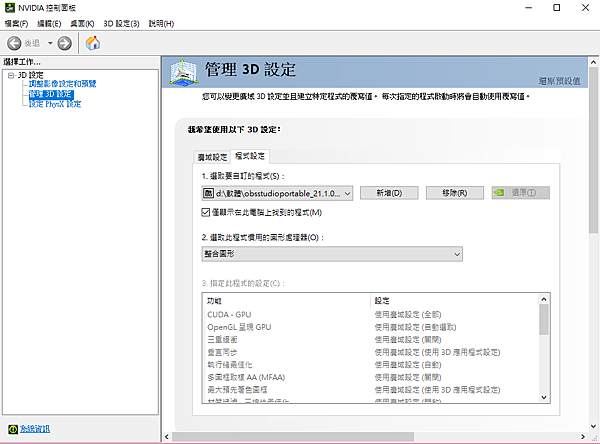Maximize the NVIDIA control panel window
600x444 pixels.
pos(557,8)
